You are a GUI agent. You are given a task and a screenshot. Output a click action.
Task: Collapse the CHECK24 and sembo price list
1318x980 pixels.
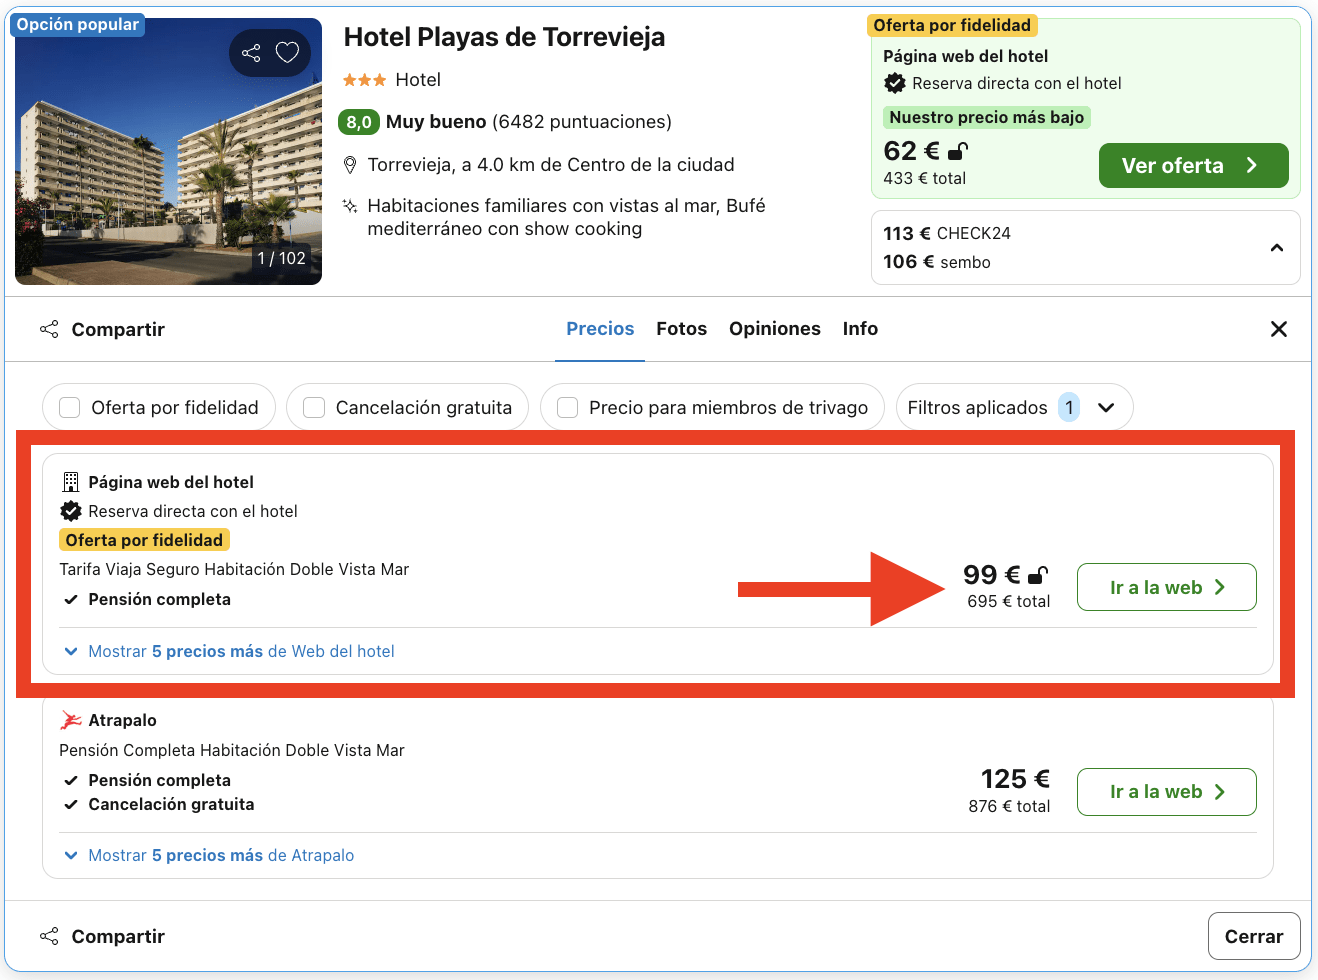(1277, 248)
